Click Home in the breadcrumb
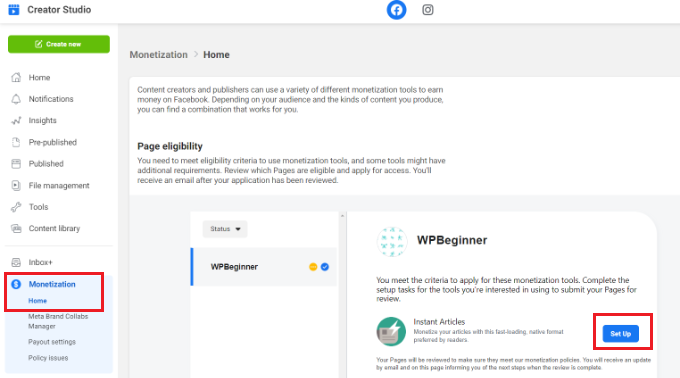This screenshot has height=378, width=680. pos(216,55)
